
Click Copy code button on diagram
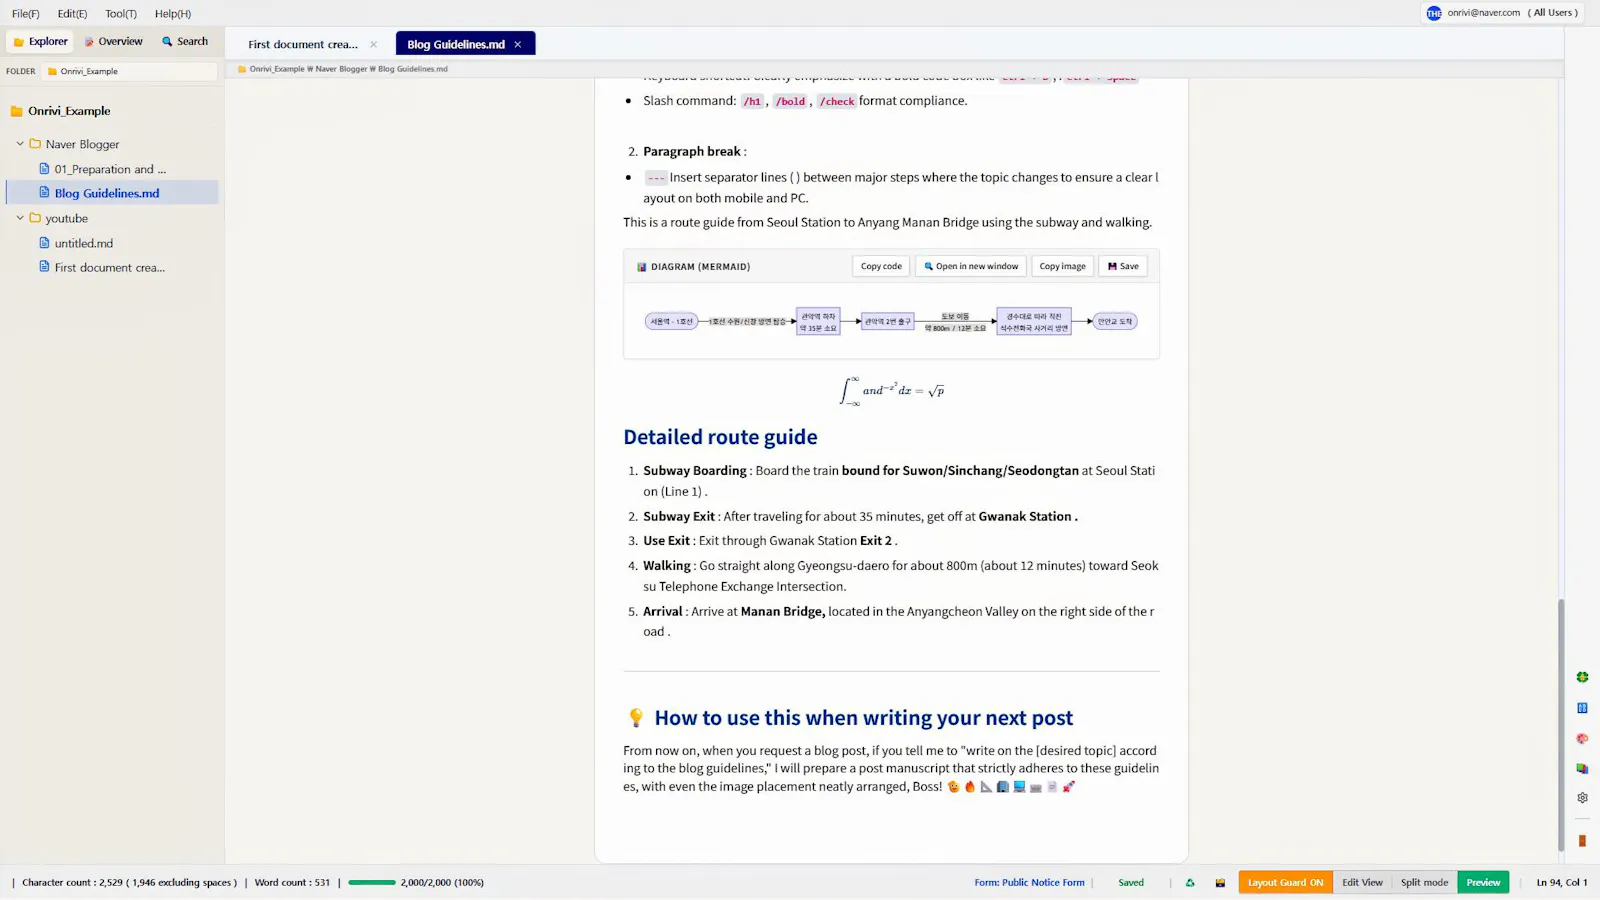point(881,266)
